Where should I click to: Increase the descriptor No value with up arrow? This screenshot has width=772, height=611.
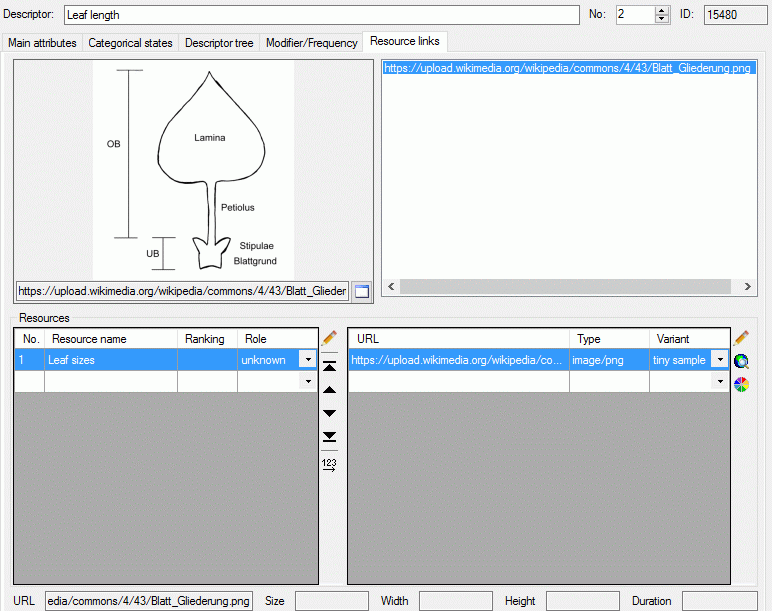pyautogui.click(x=661, y=10)
